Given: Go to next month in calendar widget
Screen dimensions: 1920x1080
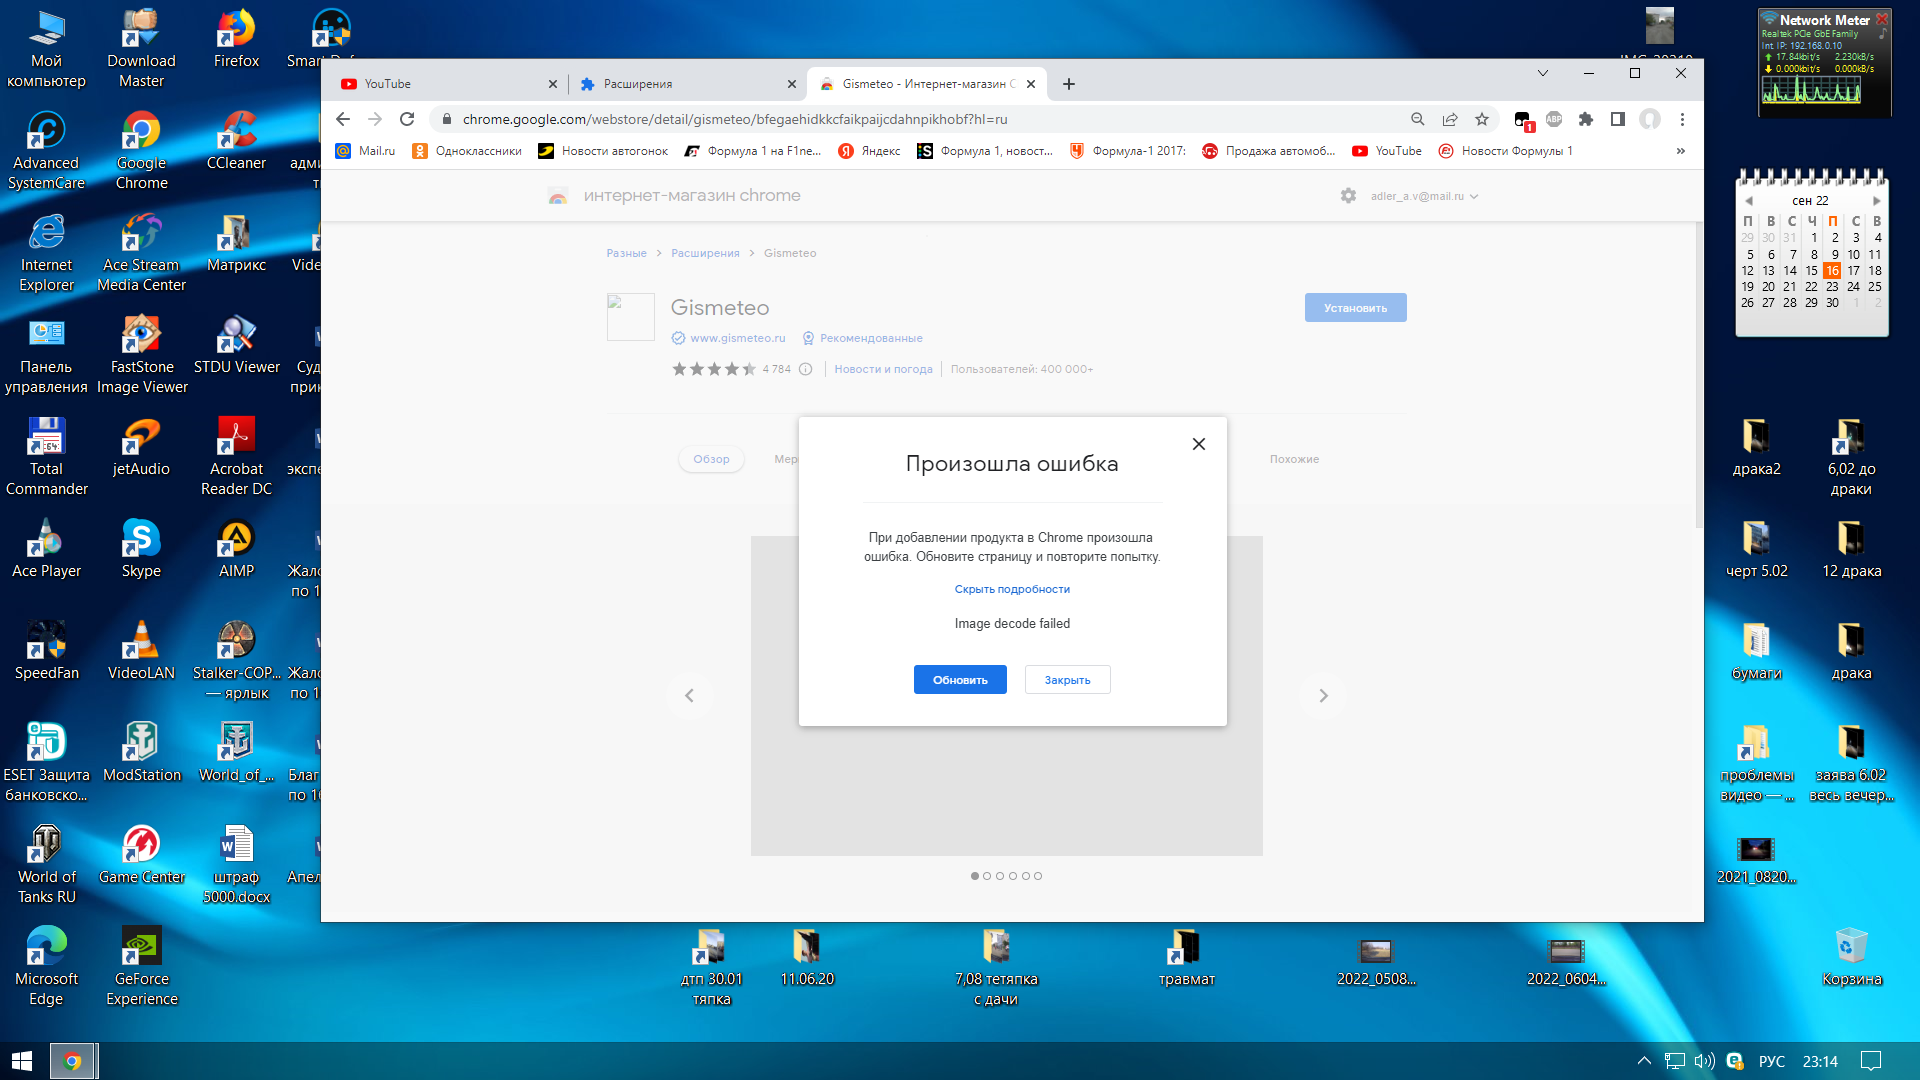Looking at the screenshot, I should point(1877,201).
